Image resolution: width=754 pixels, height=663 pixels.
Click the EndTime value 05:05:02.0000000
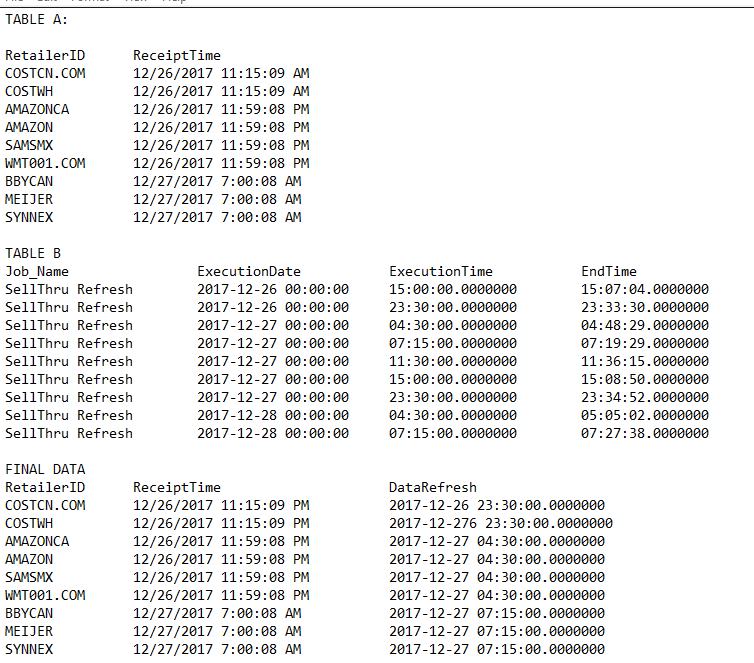click(x=645, y=415)
